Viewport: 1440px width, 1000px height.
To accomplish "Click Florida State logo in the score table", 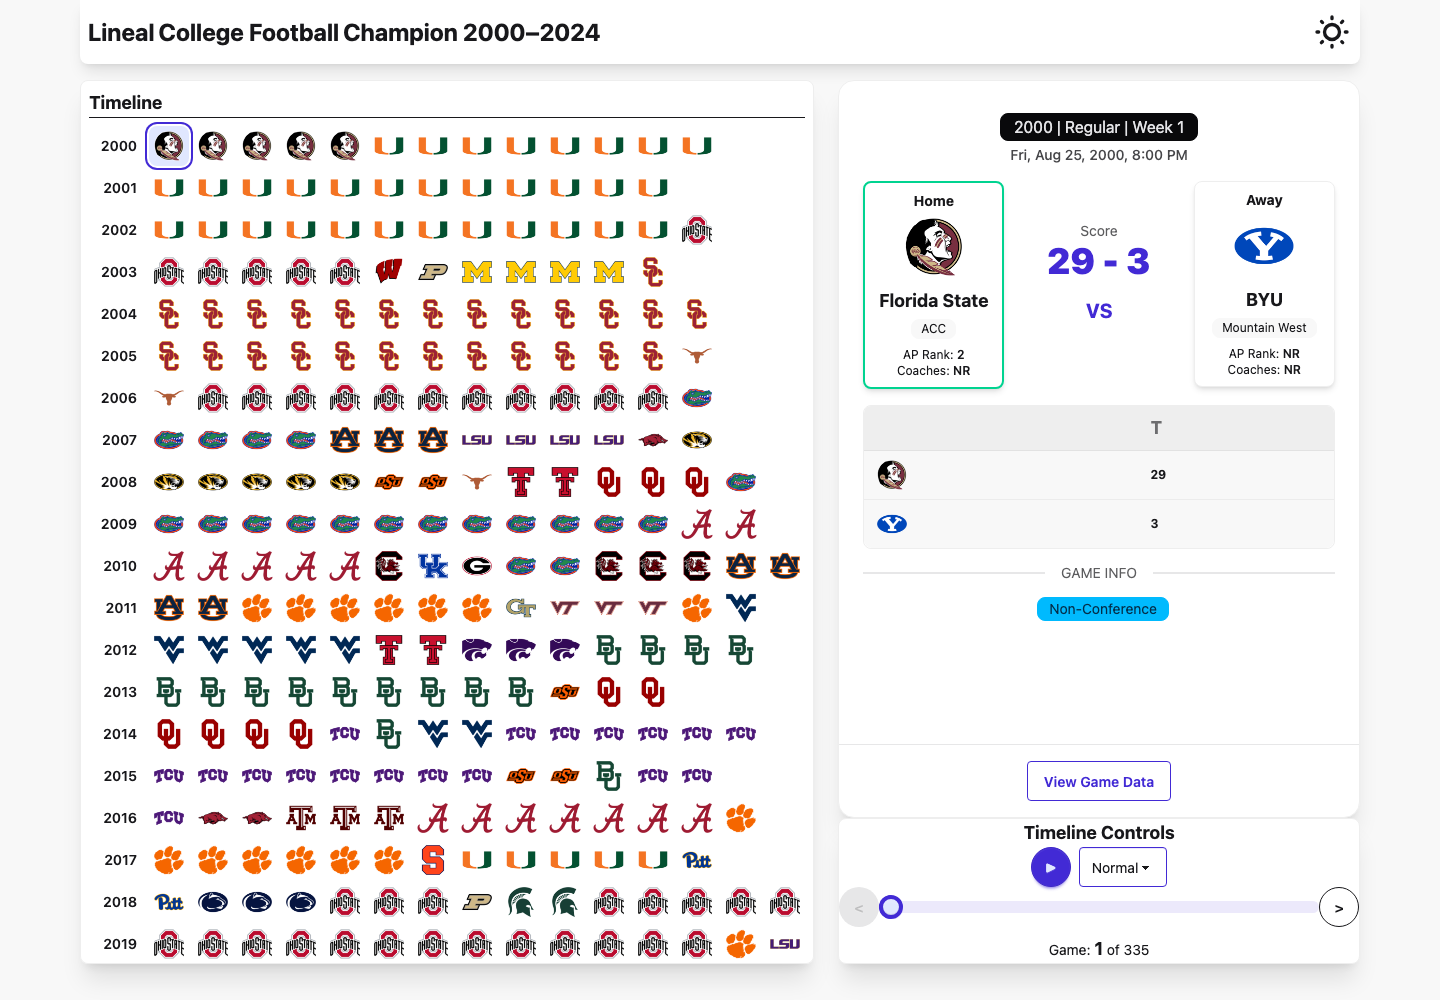I will coord(892,475).
